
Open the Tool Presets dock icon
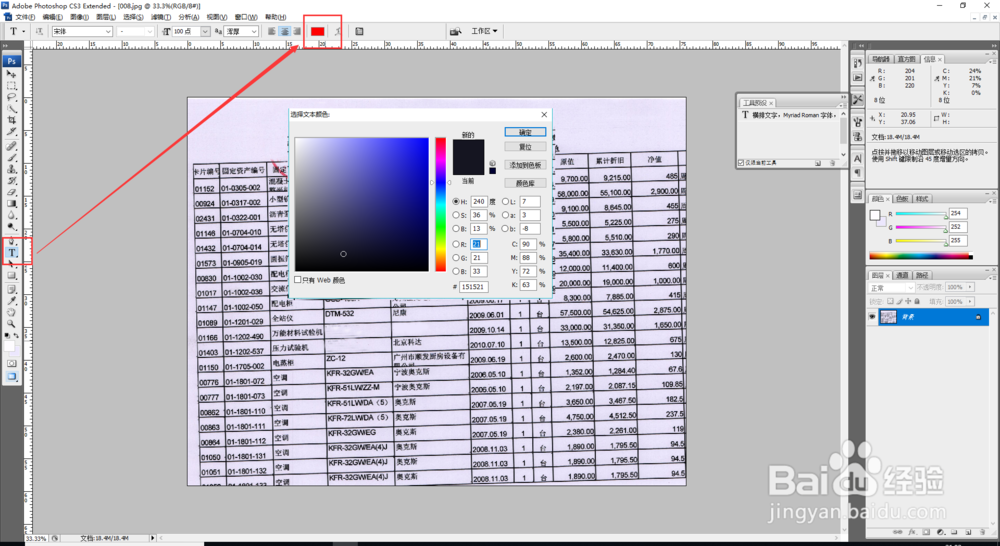(858, 100)
